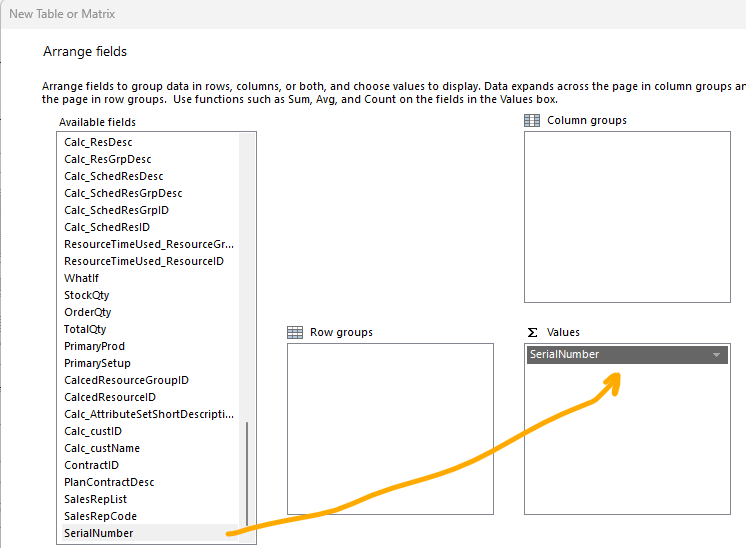Image resolution: width=746 pixels, height=548 pixels.
Task: Click the Values sigma icon
Action: 533,332
